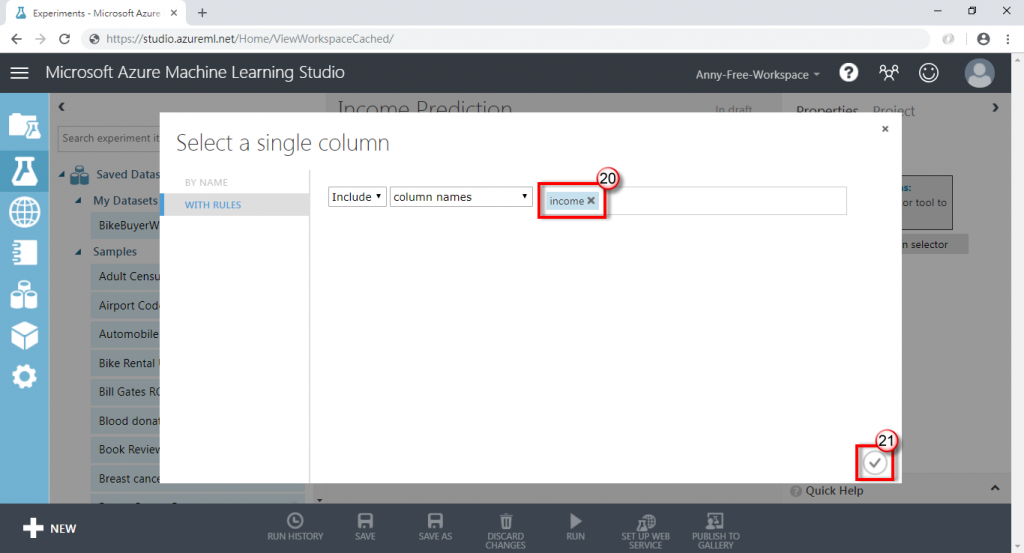Viewport: 1024px width, 553px height.
Task: Click Set Up Web Service
Action: pos(645,531)
